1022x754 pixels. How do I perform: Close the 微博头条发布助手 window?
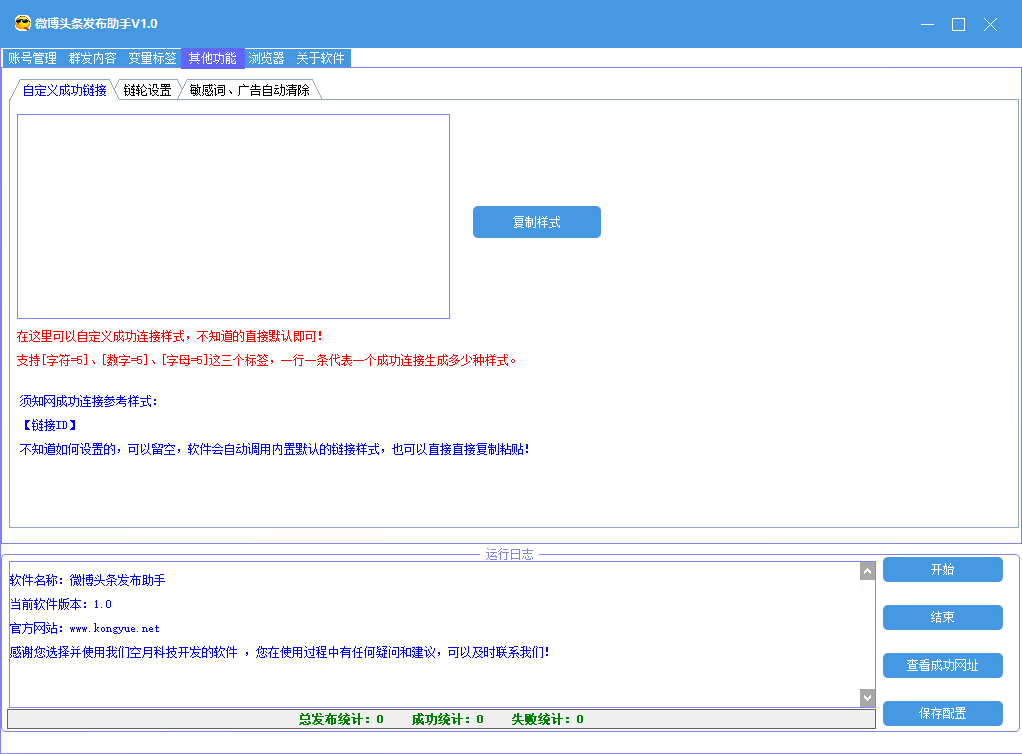[x=991, y=25]
